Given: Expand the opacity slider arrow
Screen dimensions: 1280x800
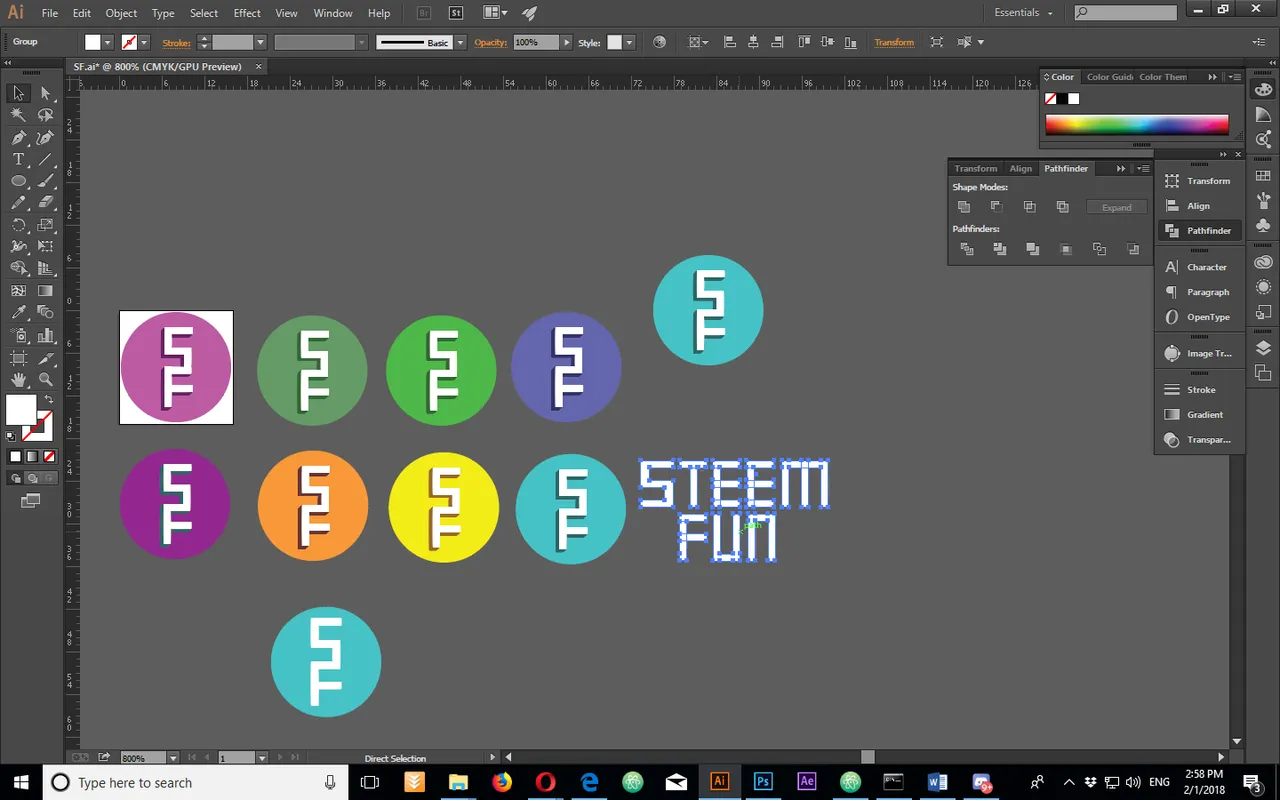Looking at the screenshot, I should (567, 42).
